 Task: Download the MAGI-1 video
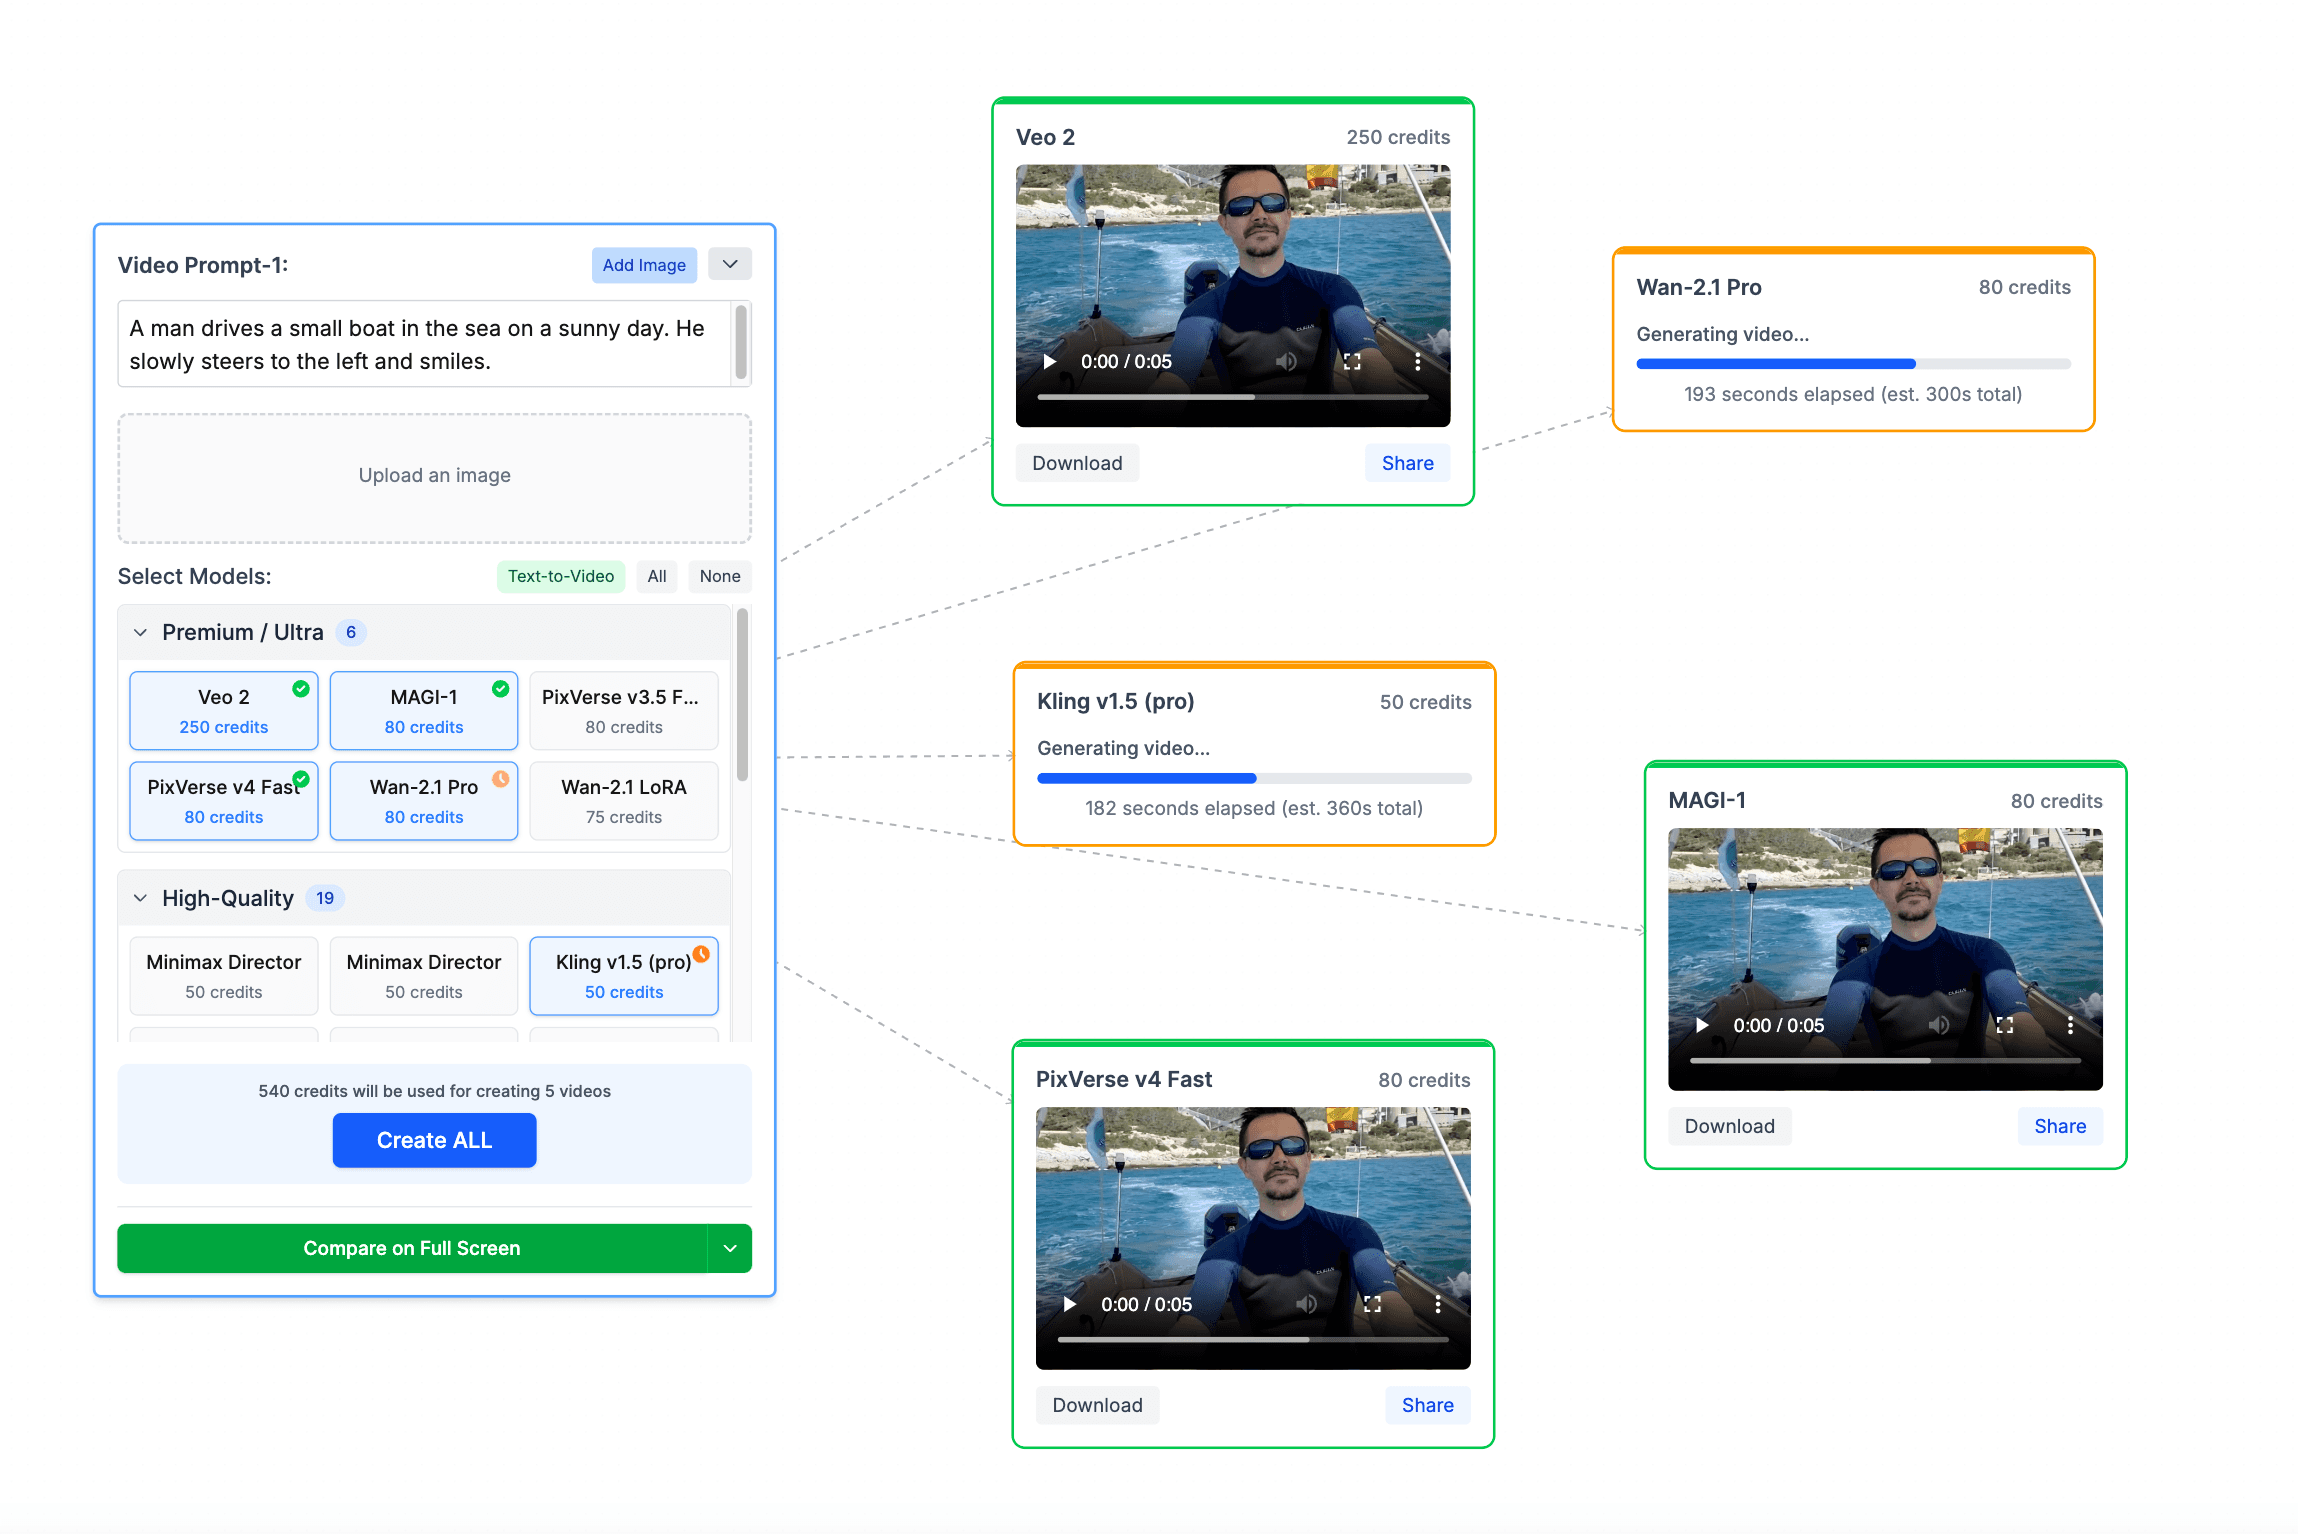(1729, 1126)
